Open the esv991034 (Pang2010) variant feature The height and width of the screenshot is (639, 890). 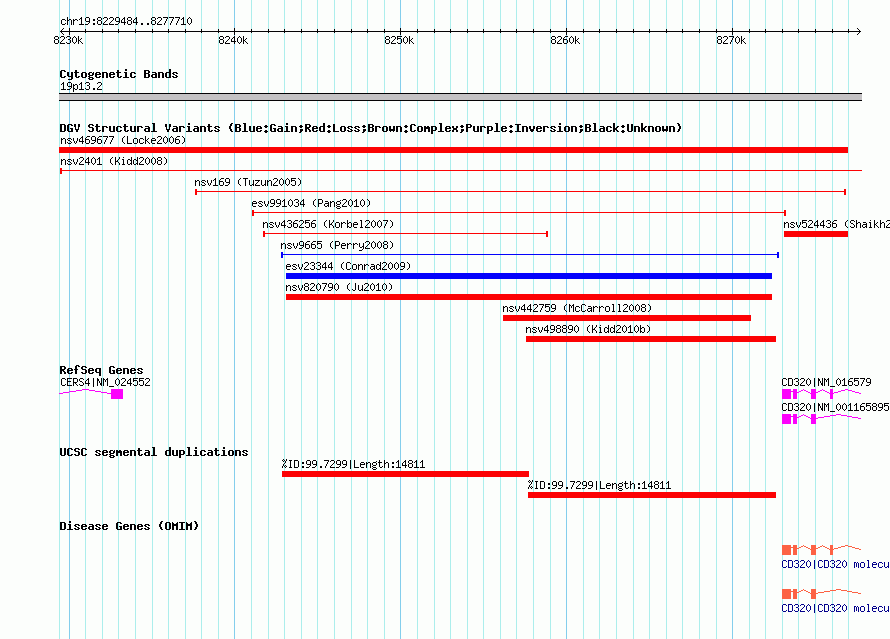519,213
